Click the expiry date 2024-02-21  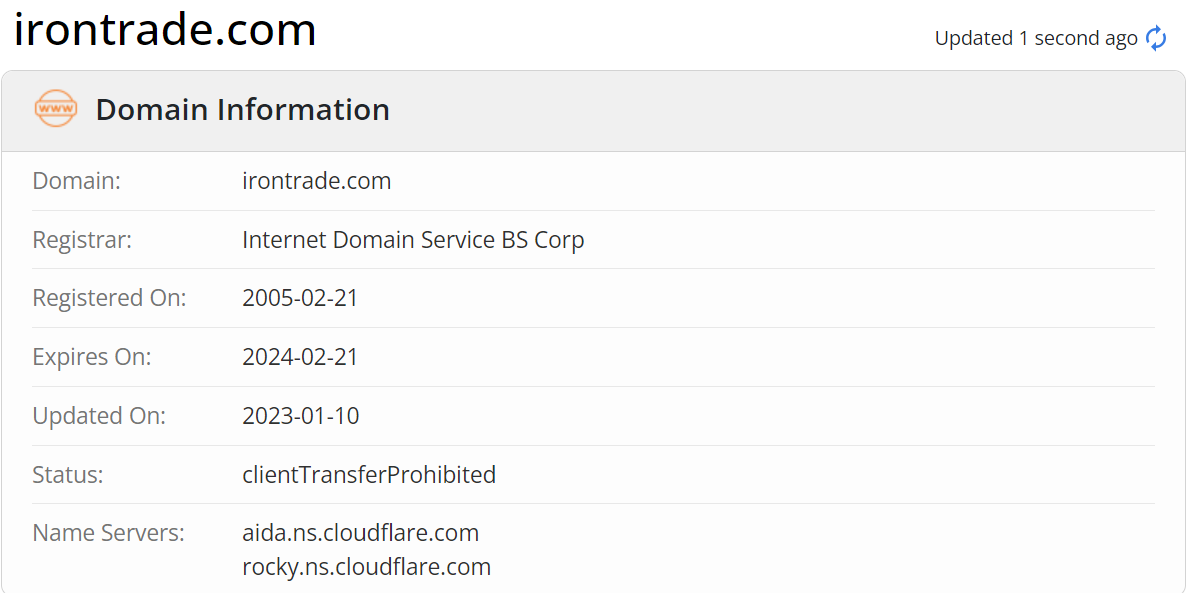point(300,357)
